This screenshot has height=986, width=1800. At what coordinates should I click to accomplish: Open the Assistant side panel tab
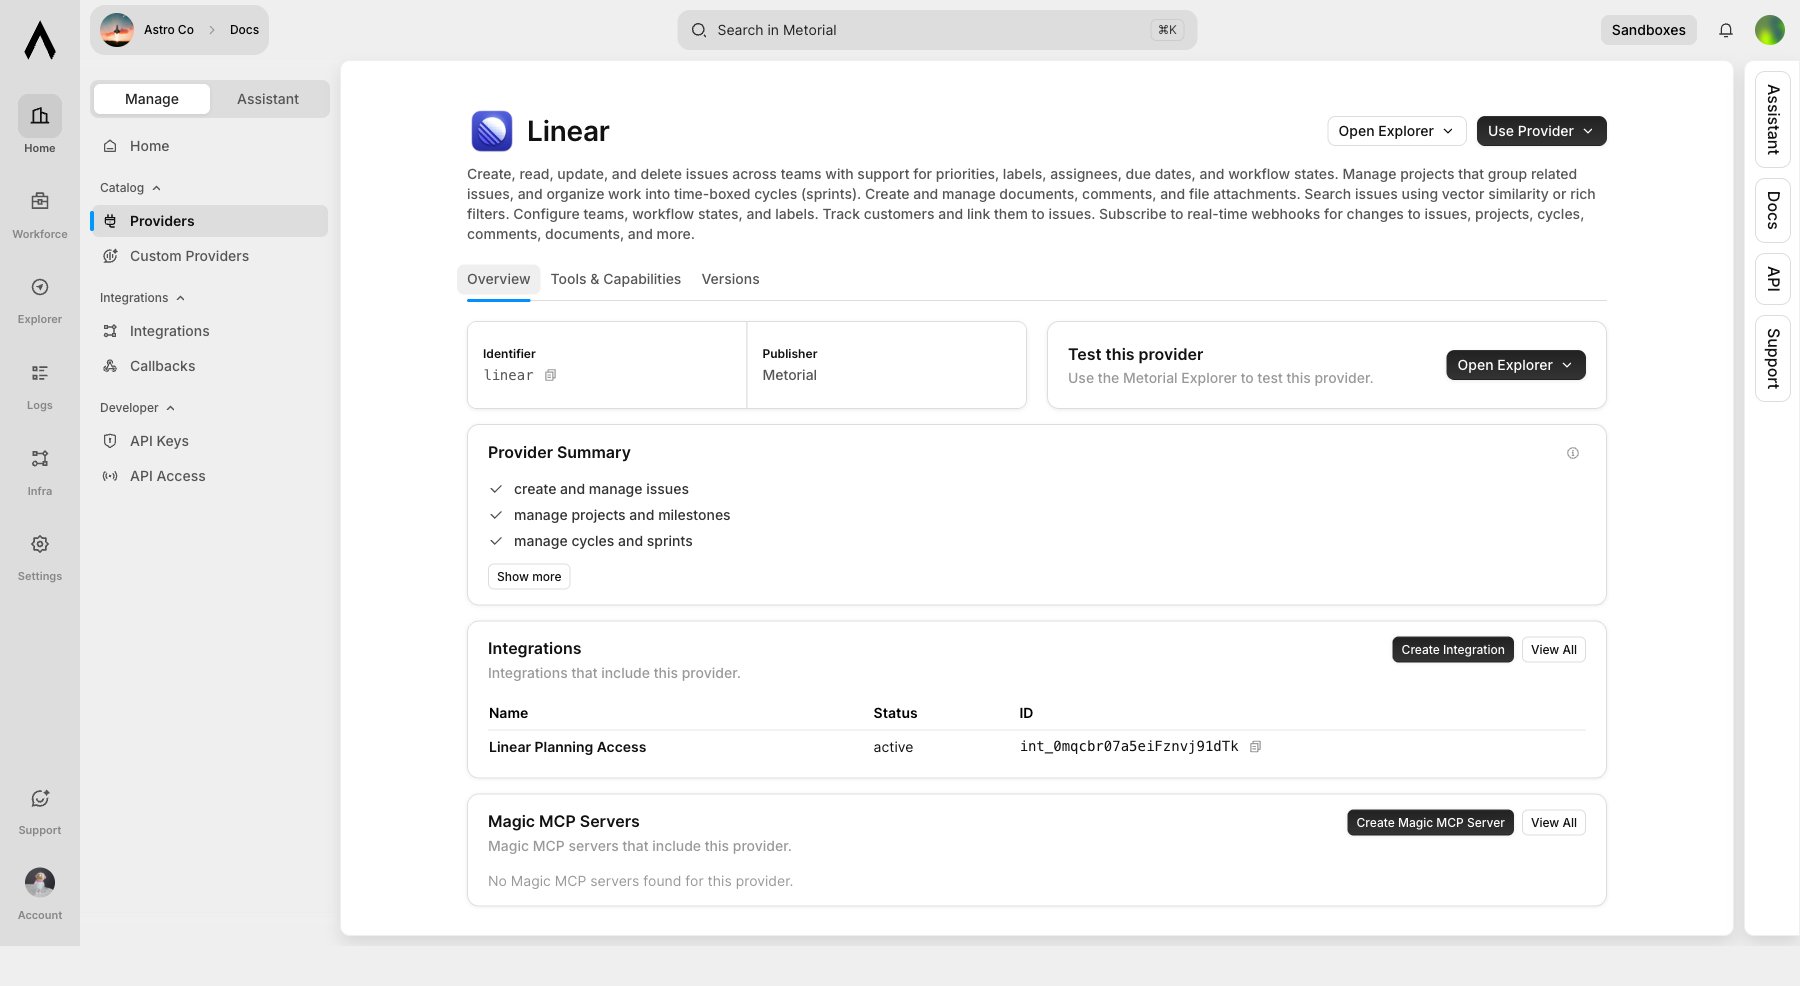(x=1773, y=119)
